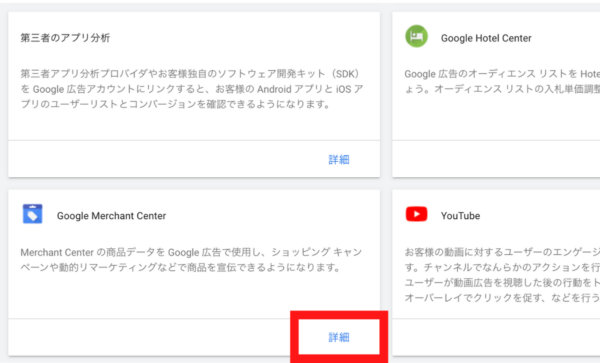Image resolution: width=600 pixels, height=363 pixels.
Task: Open 詳細 link in 第三者のアプリ分析 card
Action: tap(339, 159)
